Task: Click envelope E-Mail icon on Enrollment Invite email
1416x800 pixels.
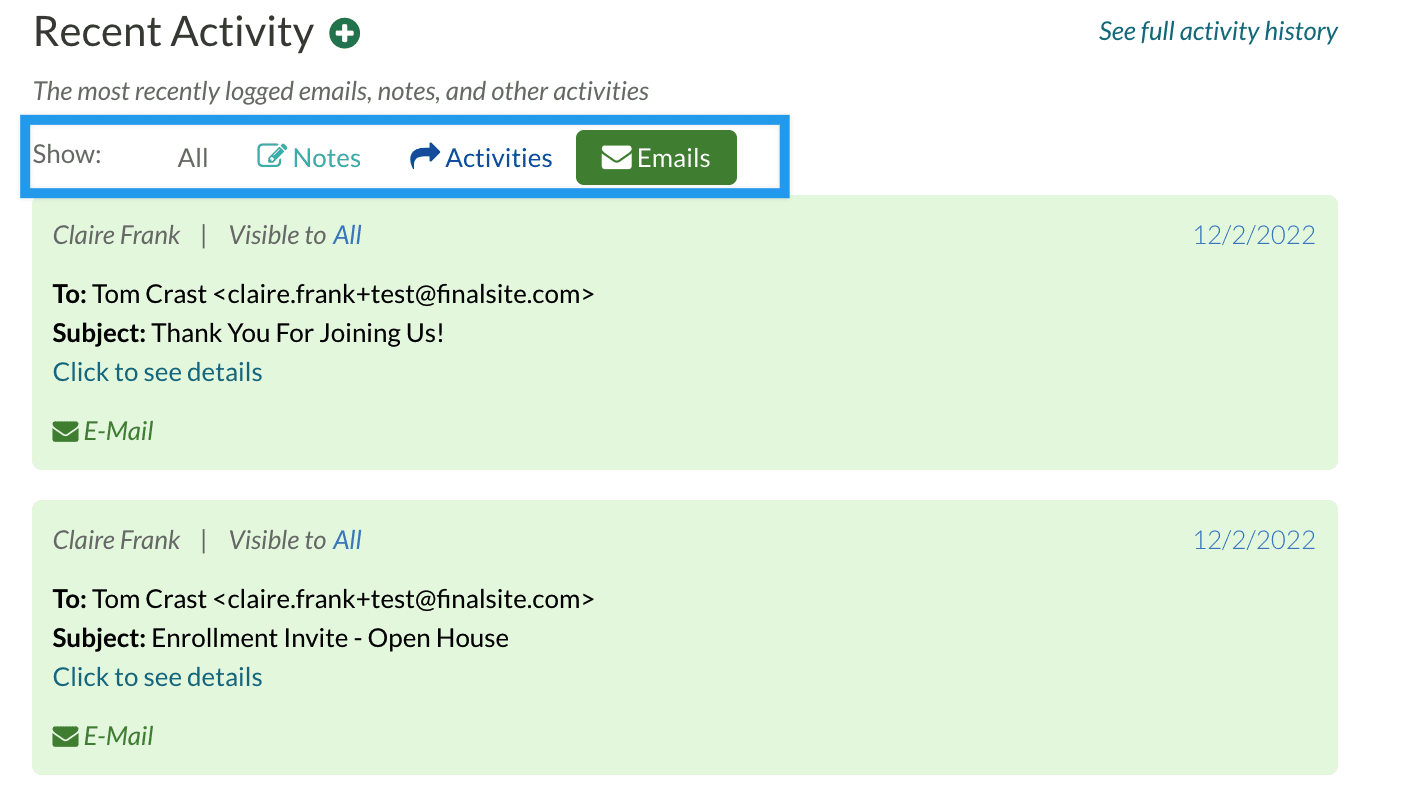Action: [66, 737]
